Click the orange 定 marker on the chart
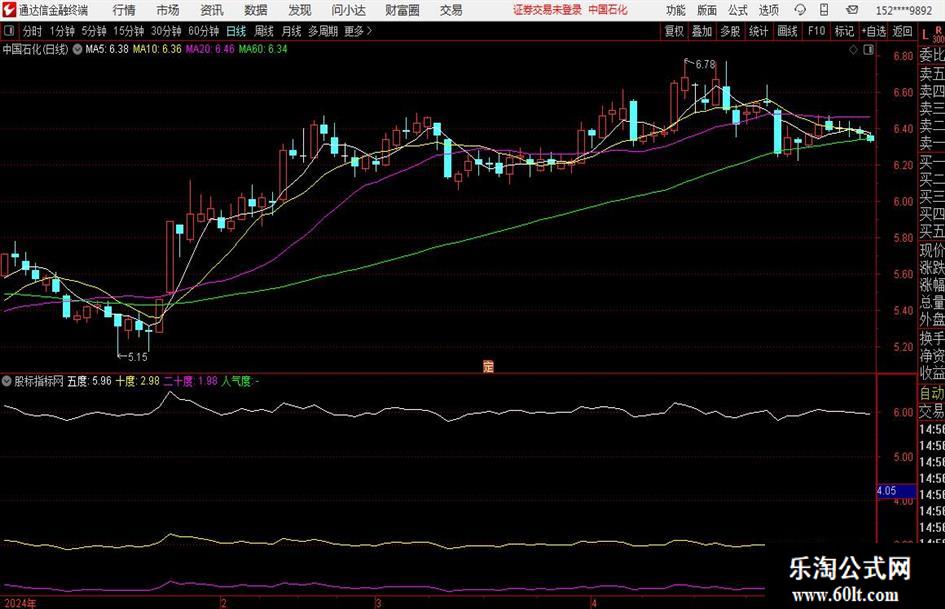The height and width of the screenshot is (609, 945). coord(488,366)
